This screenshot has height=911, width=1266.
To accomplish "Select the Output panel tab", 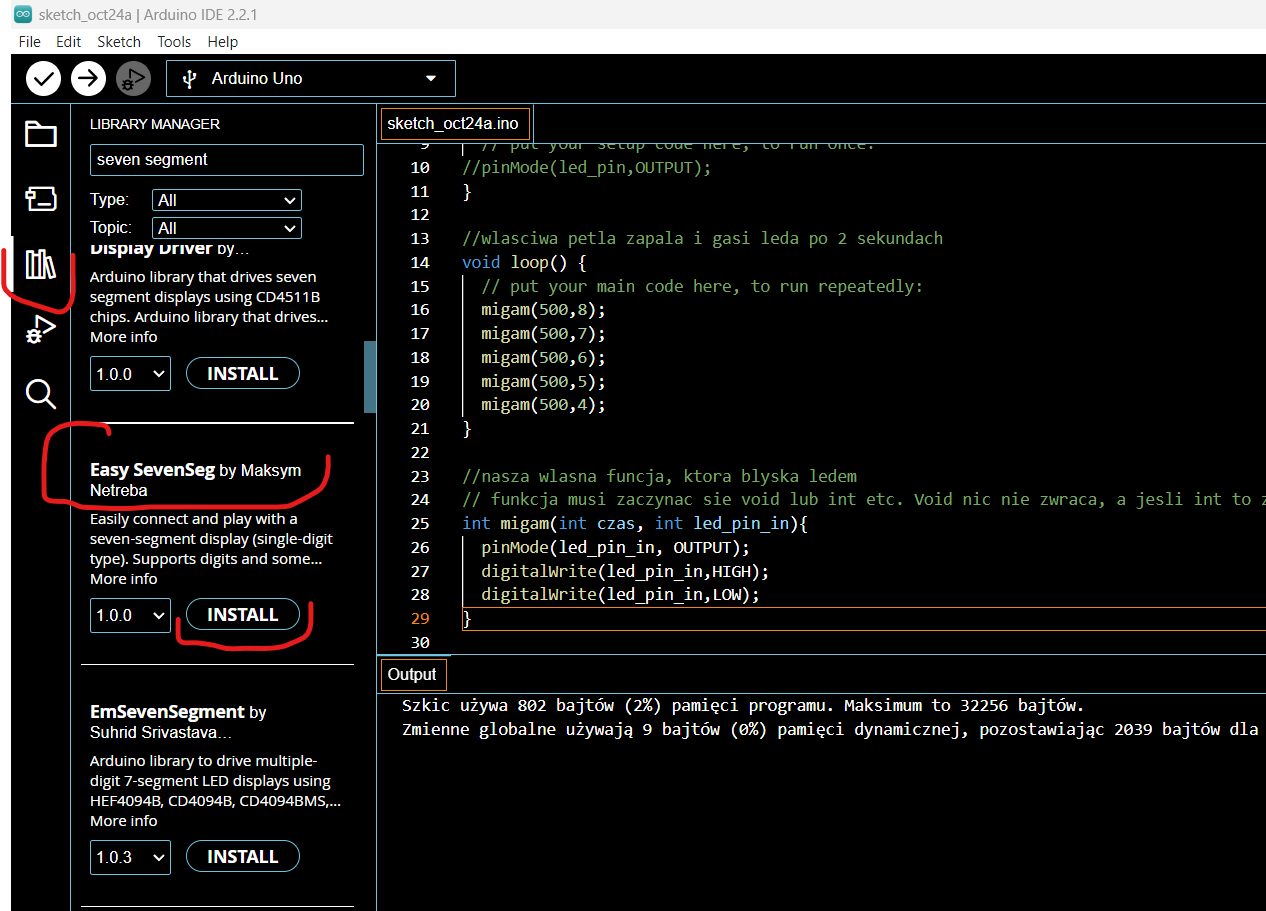I will [x=413, y=674].
